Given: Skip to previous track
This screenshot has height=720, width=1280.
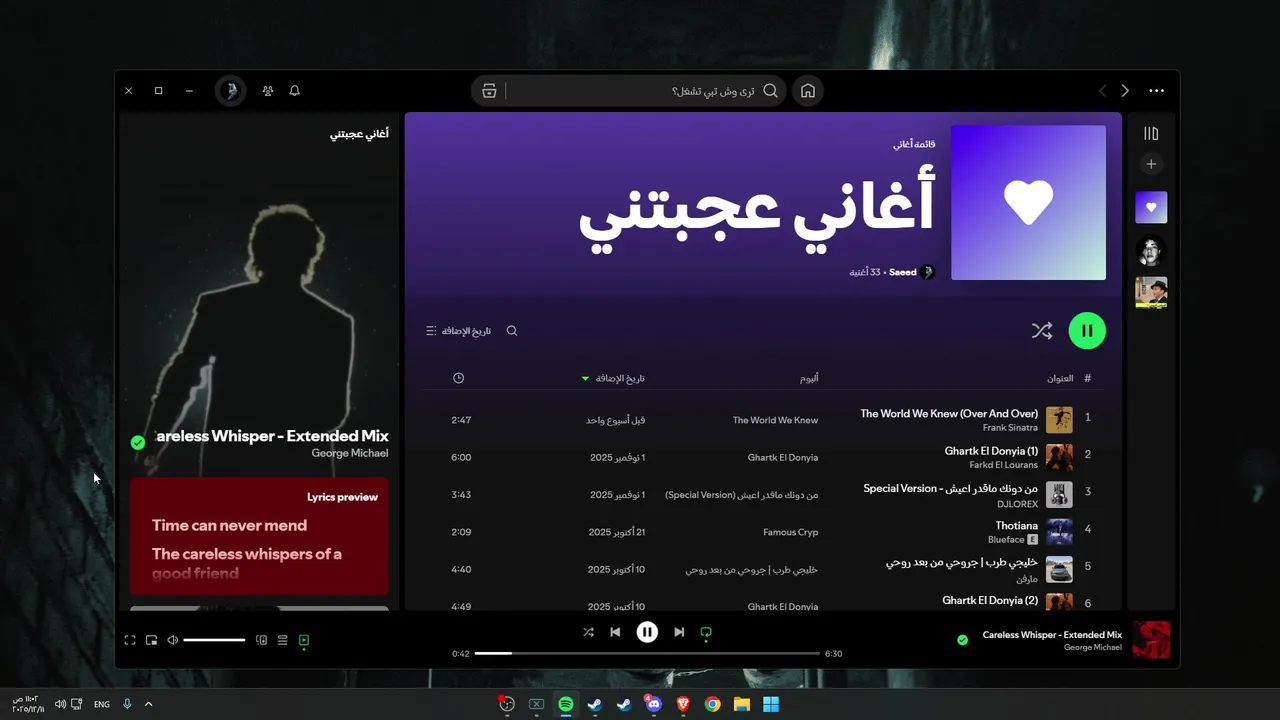Looking at the screenshot, I should 615,632.
